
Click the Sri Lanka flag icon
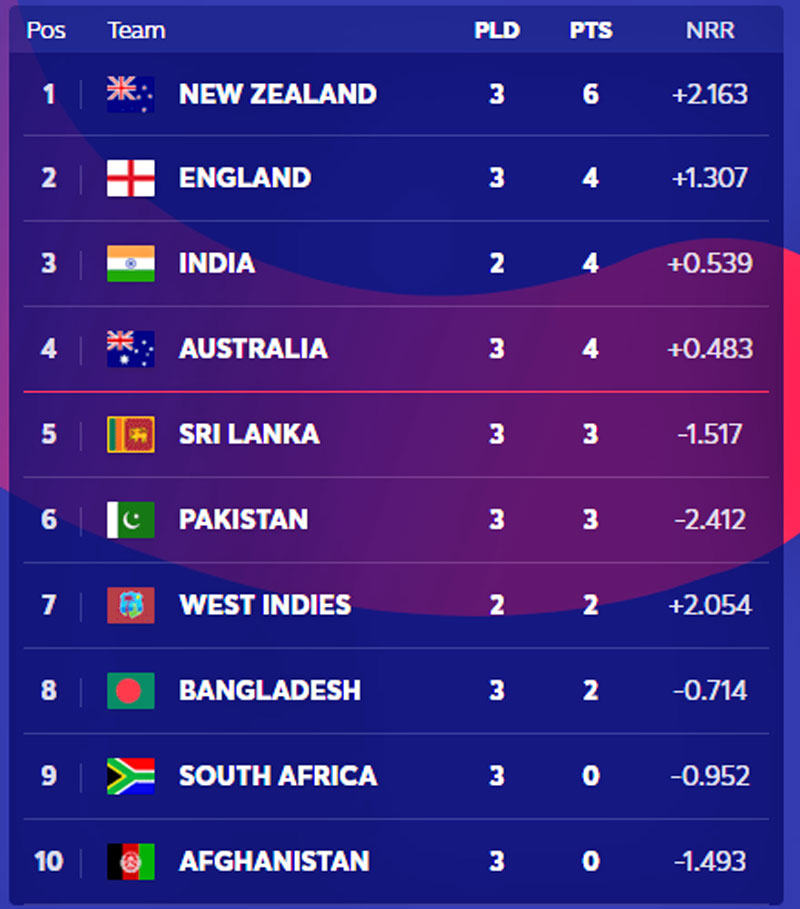131,434
